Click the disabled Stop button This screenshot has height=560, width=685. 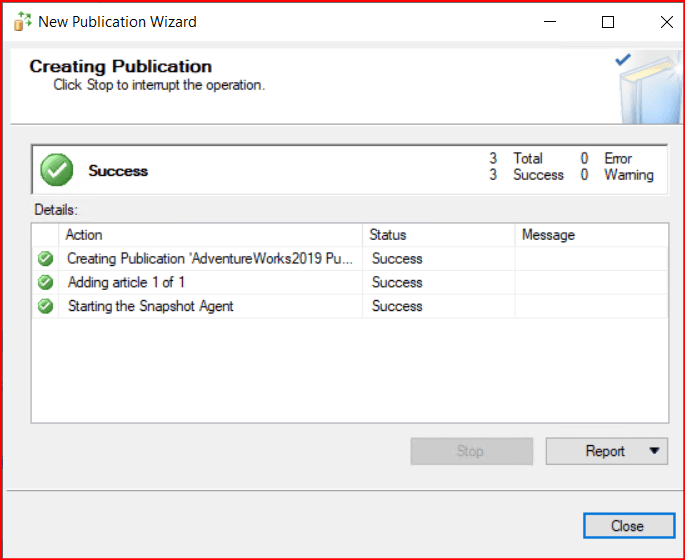470,451
